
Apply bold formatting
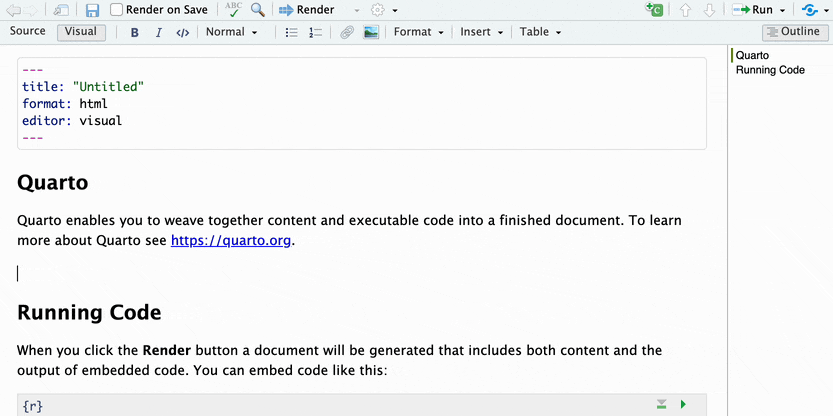(135, 32)
